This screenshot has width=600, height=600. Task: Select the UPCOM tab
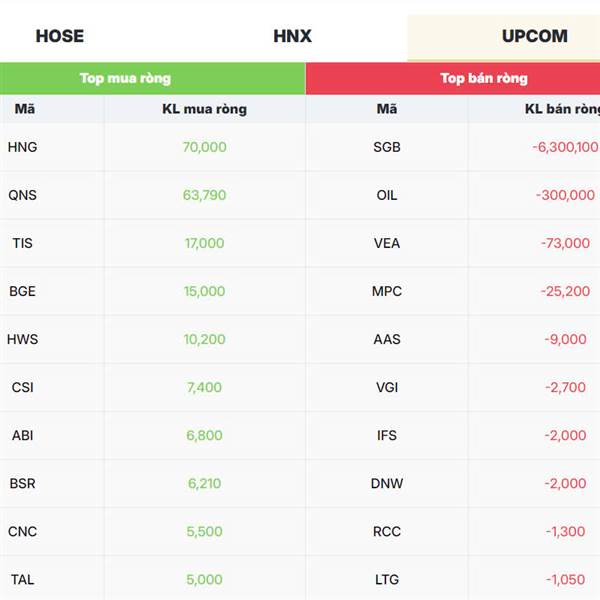coord(535,36)
